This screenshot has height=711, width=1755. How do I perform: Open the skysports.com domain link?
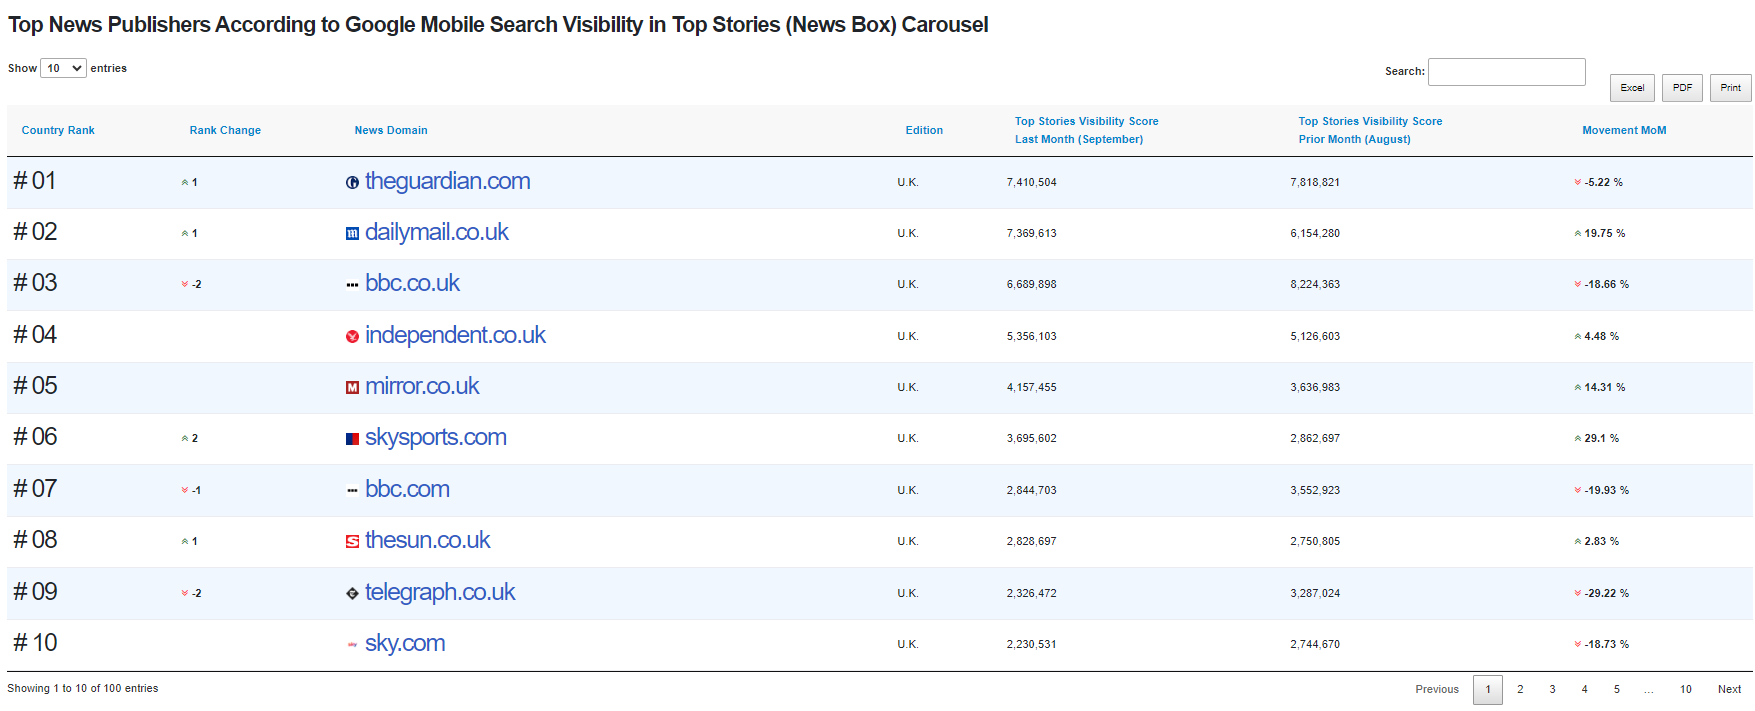[x=436, y=437]
